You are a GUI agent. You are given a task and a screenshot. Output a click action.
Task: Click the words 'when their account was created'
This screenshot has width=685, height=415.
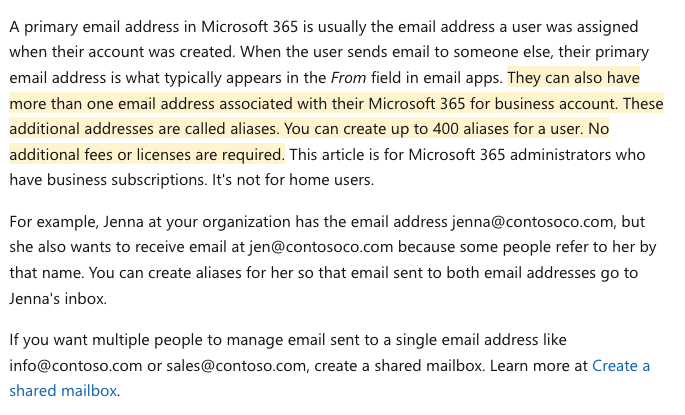tap(122, 52)
